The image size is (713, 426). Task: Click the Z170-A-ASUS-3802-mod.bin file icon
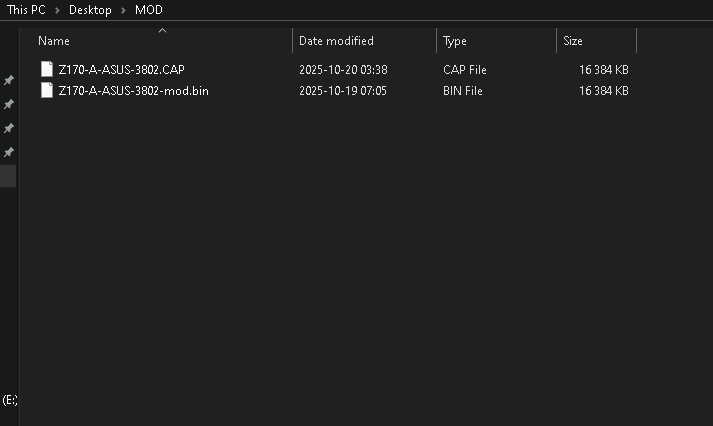click(47, 91)
